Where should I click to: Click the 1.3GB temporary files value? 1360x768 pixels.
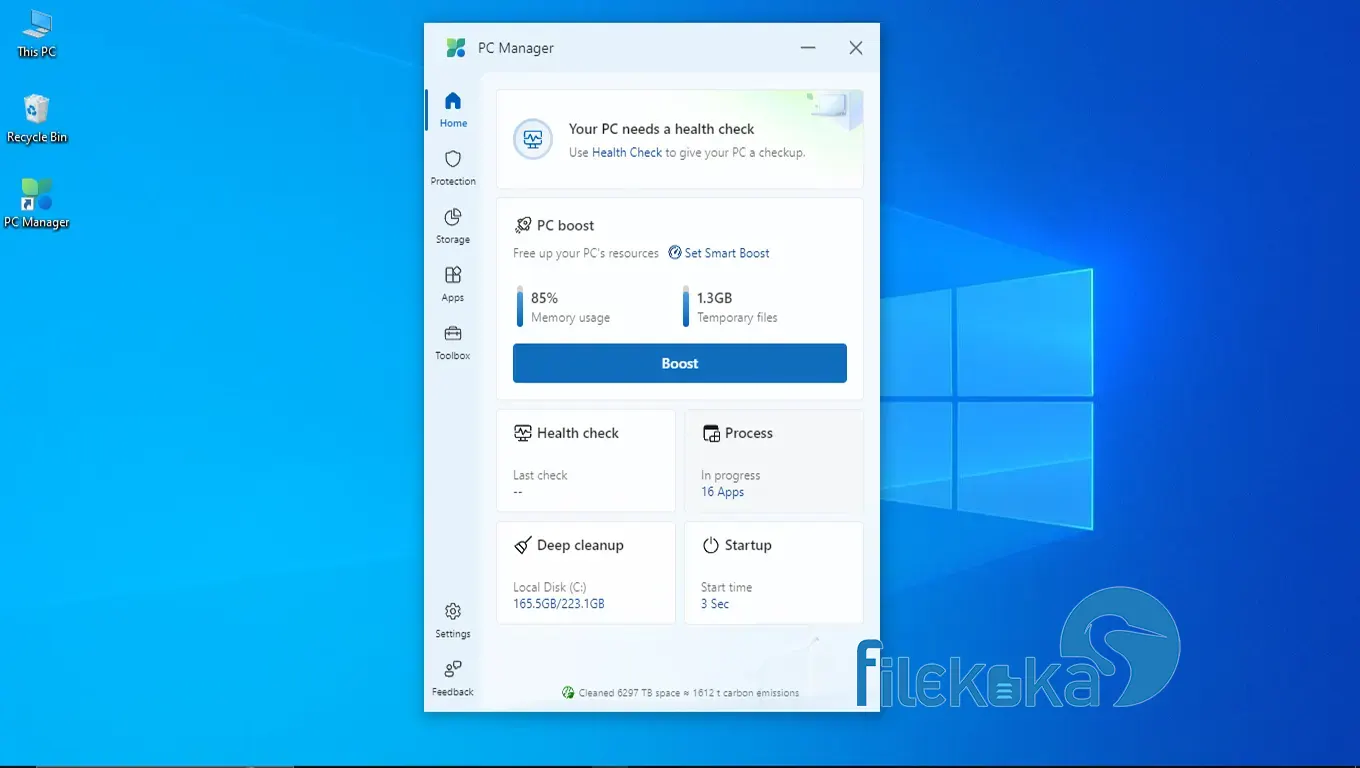point(714,298)
